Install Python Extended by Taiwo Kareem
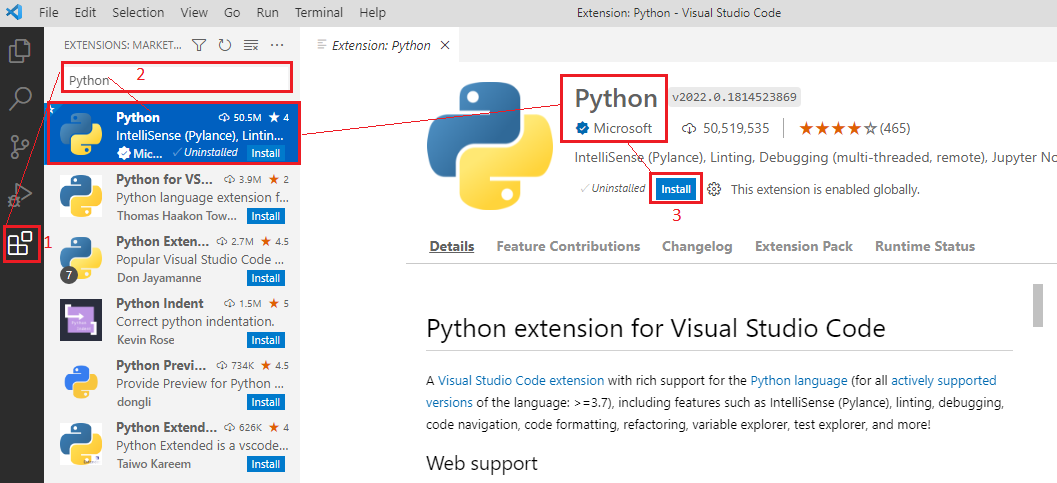1057x483 pixels. click(266, 464)
